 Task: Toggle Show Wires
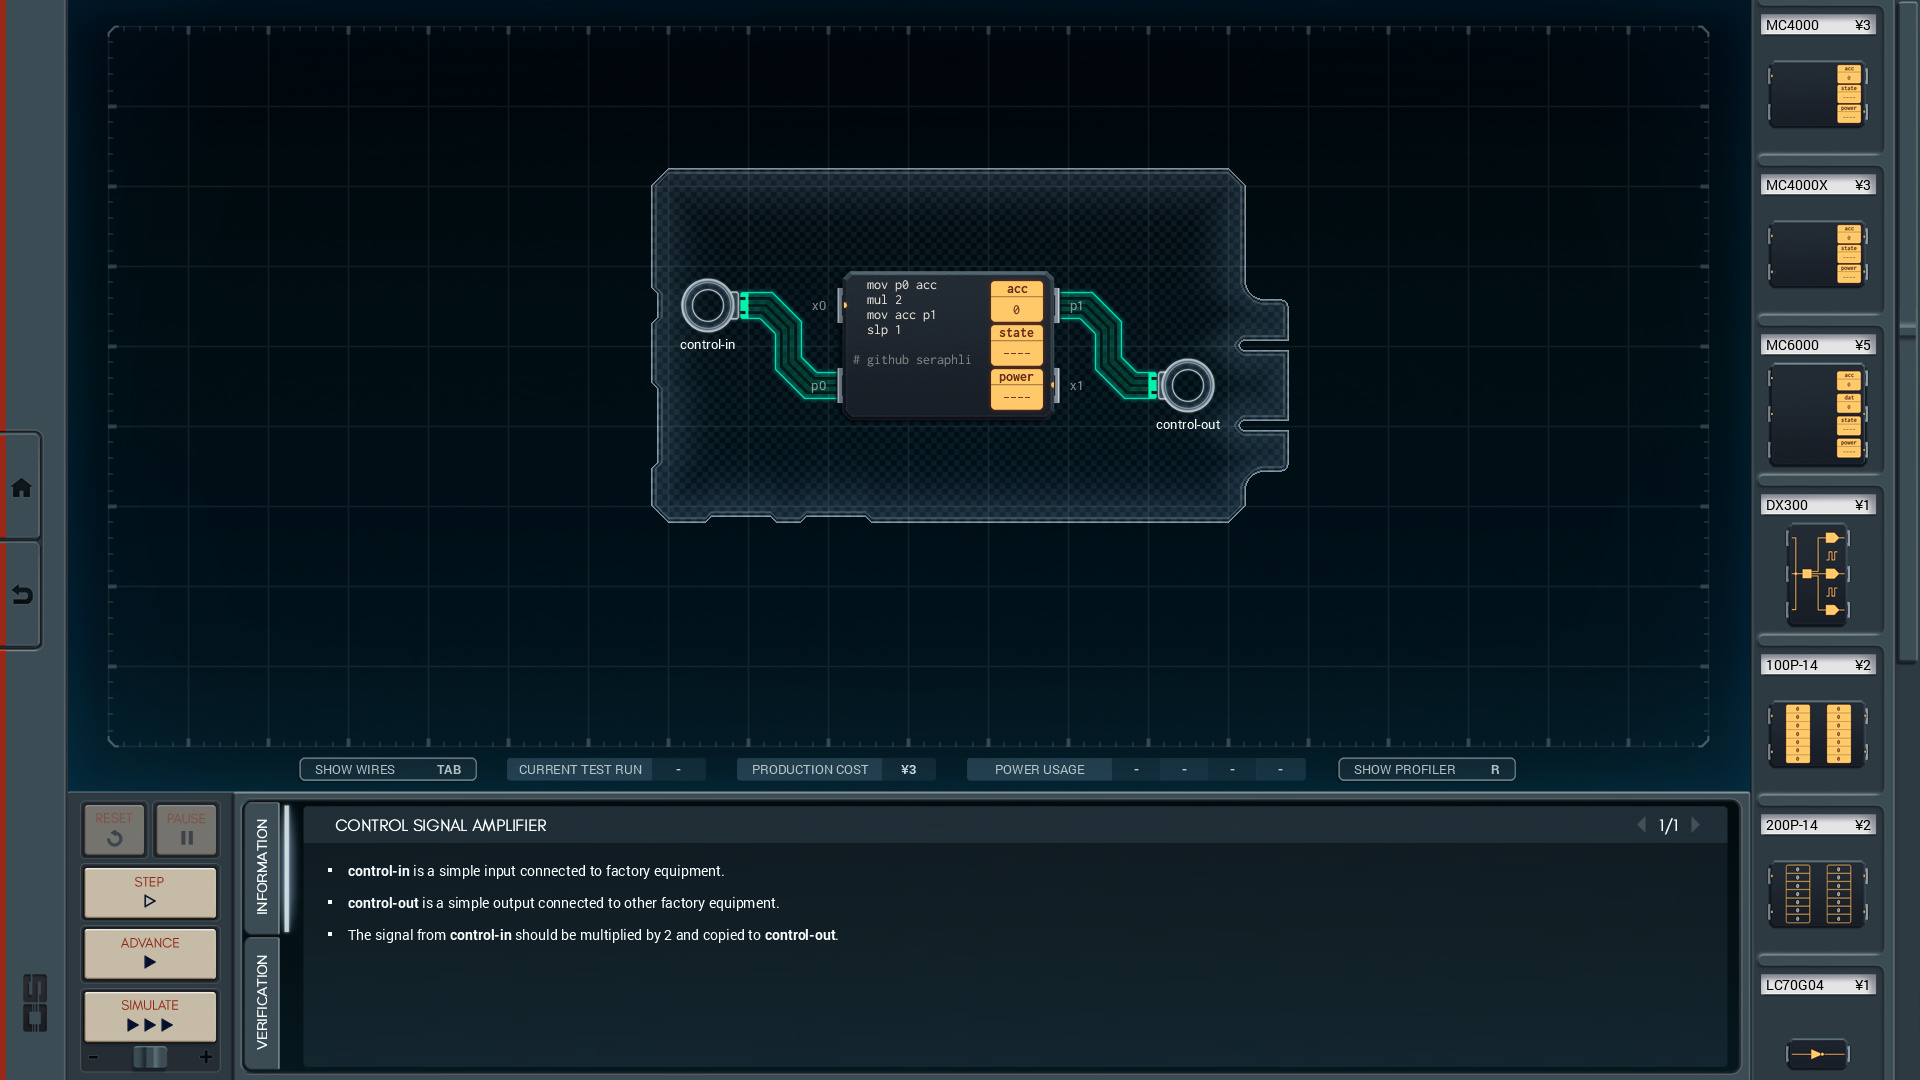coord(388,769)
